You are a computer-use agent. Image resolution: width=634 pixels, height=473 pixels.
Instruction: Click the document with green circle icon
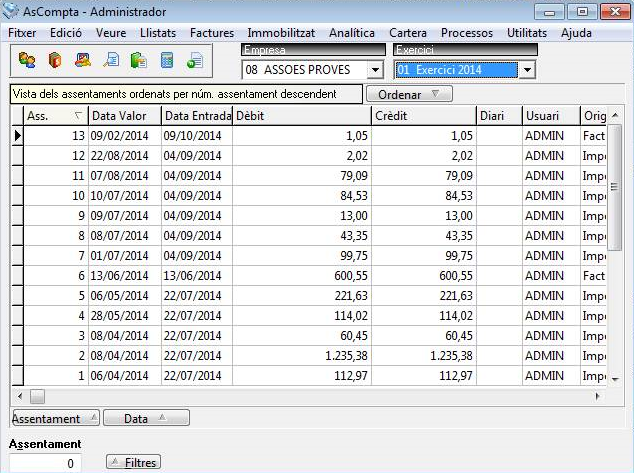[x=195, y=60]
